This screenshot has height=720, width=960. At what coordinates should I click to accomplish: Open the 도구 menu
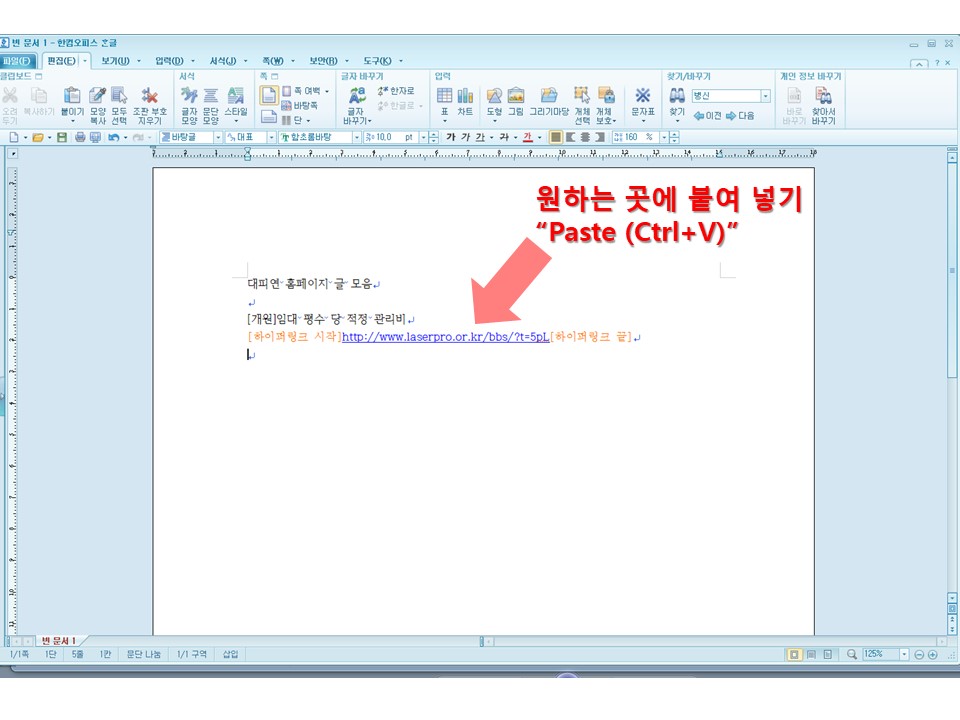(x=378, y=61)
